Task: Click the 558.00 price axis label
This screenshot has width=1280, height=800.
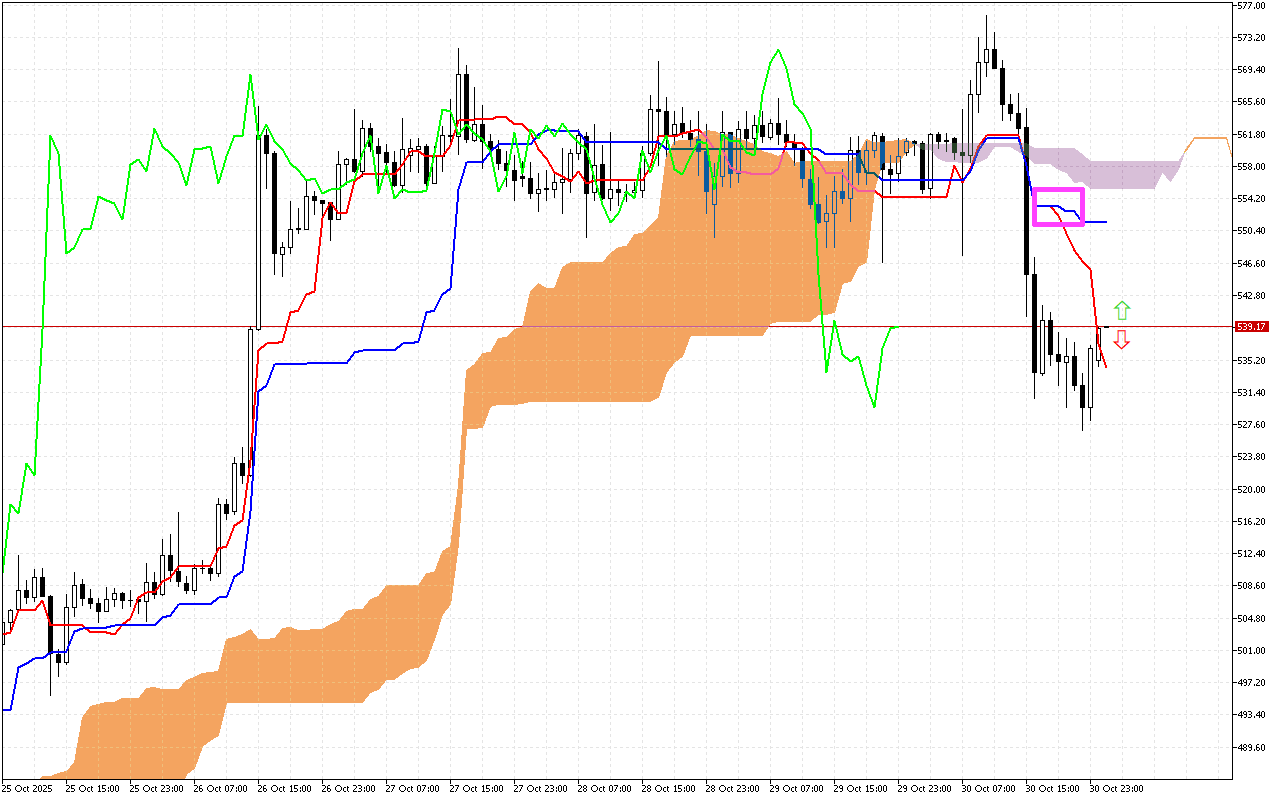Action: click(1252, 166)
